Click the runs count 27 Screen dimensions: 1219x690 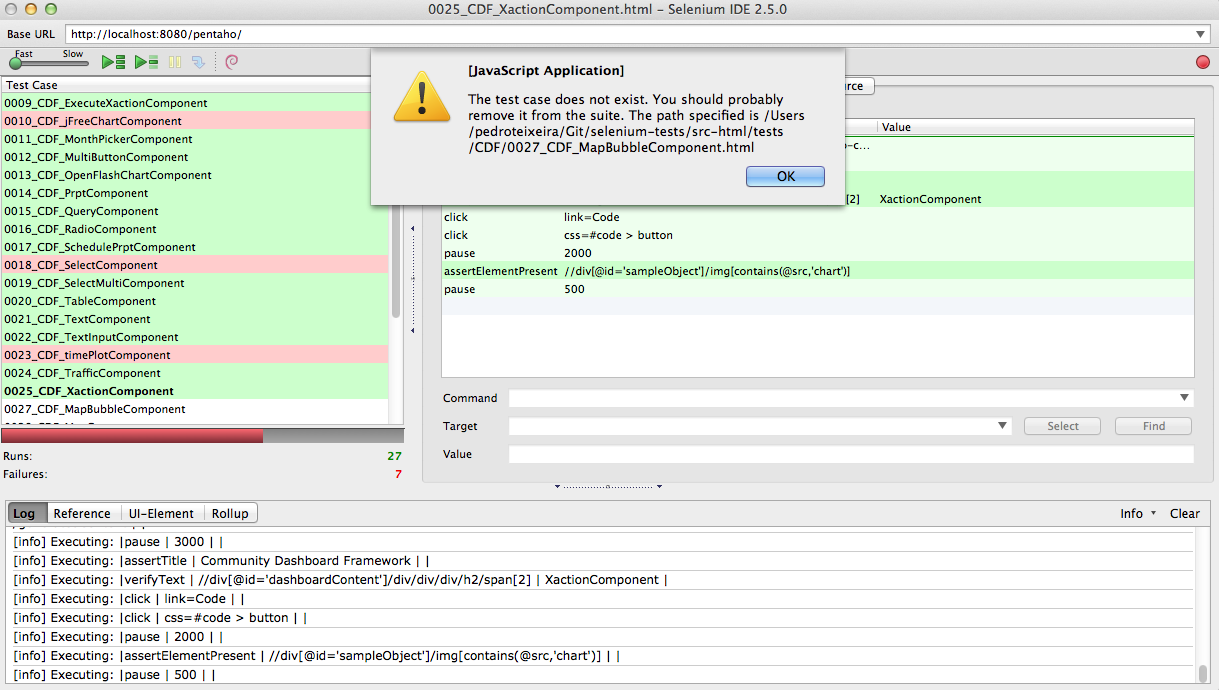[x=394, y=456]
